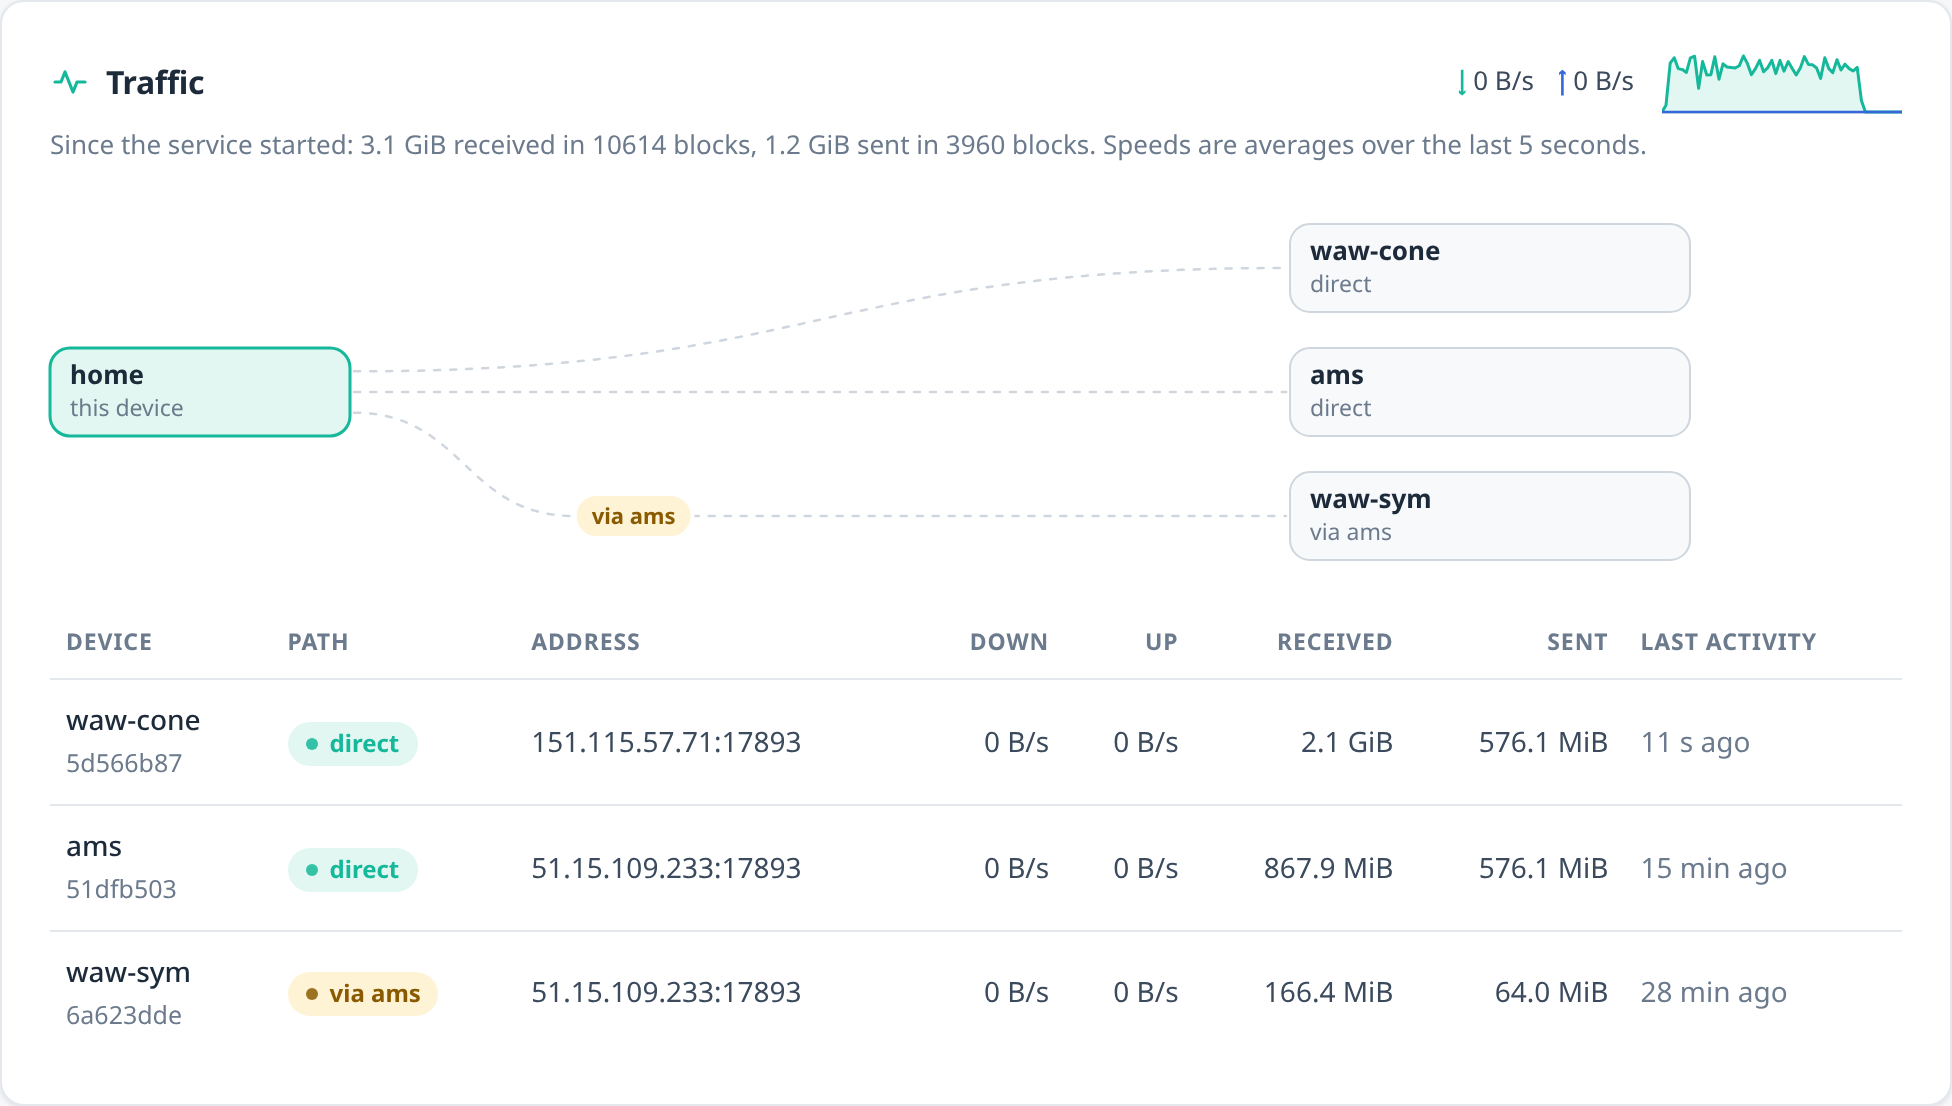Click 28 min ago activity text
1952x1106 pixels.
pyautogui.click(x=1714, y=992)
